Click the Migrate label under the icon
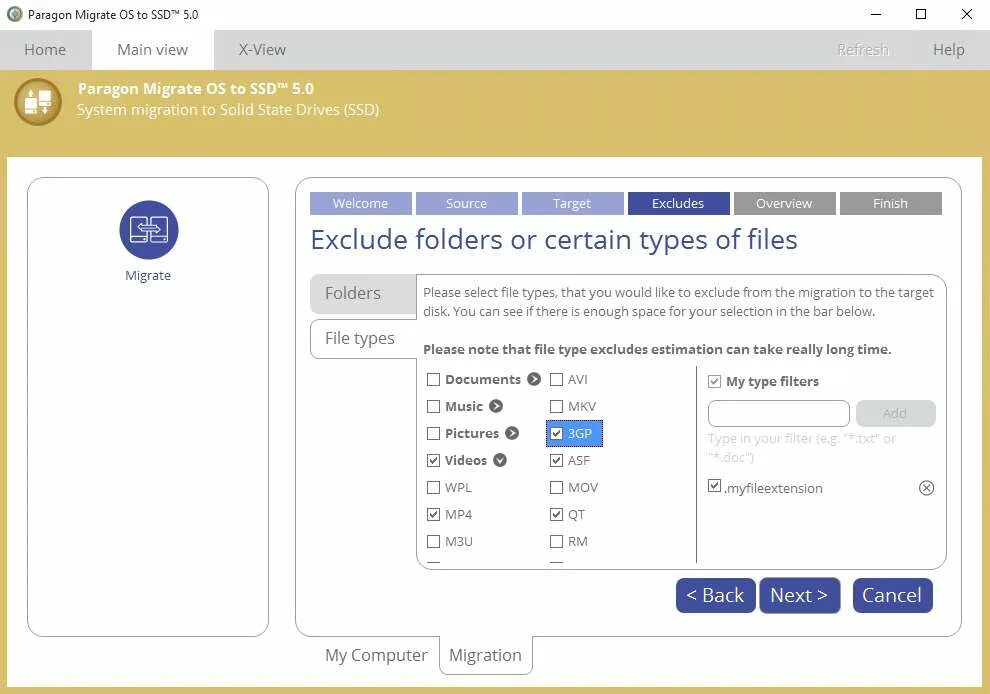This screenshot has height=694, width=990. pyautogui.click(x=148, y=275)
